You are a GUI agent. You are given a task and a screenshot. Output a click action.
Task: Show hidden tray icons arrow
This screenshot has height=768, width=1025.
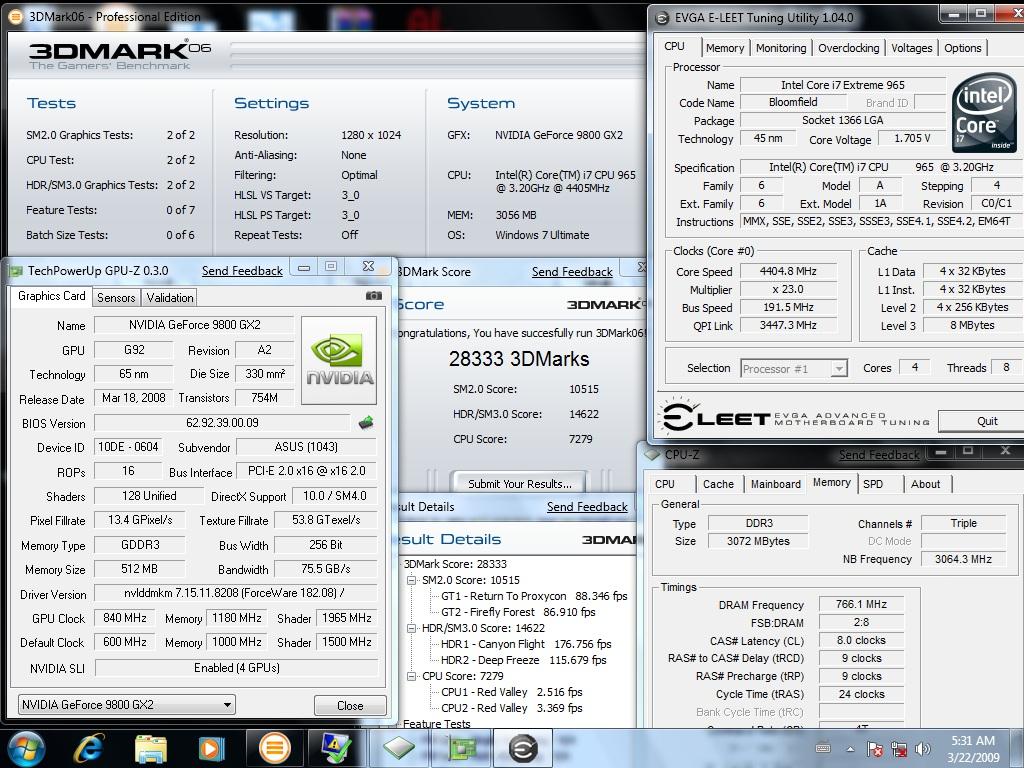850,749
